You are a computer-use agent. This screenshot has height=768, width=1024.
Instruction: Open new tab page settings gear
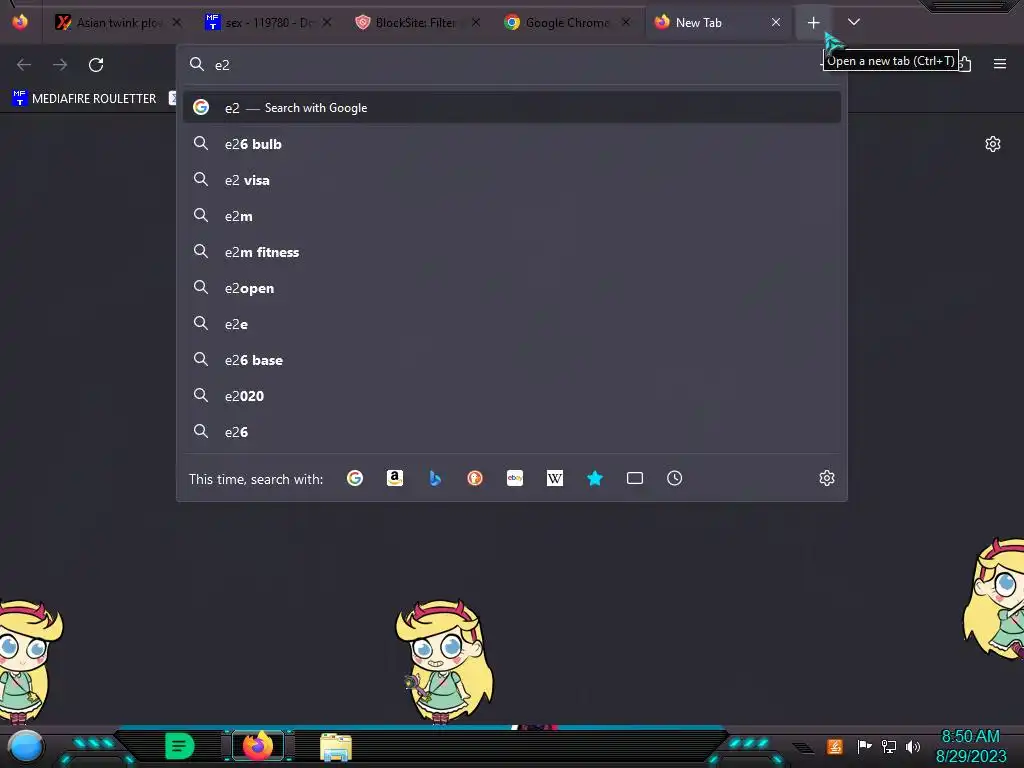993,144
